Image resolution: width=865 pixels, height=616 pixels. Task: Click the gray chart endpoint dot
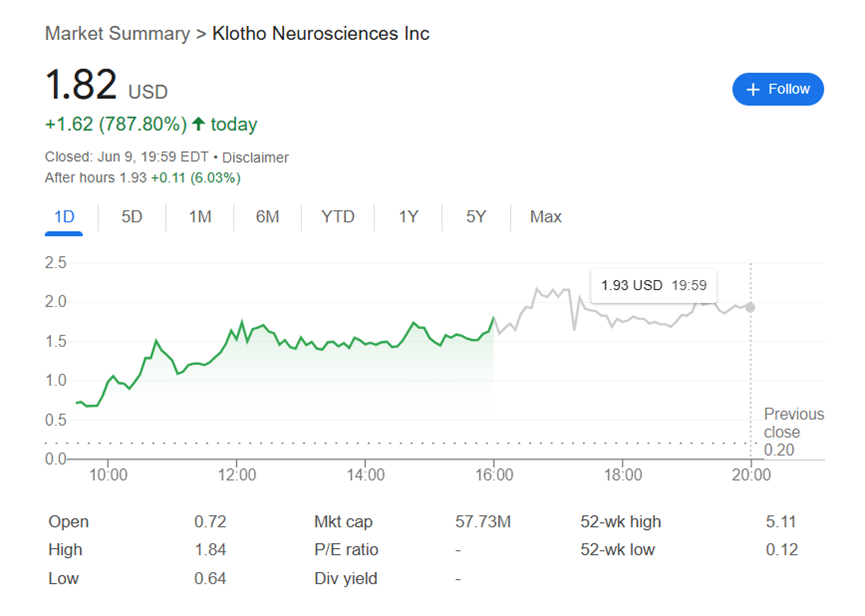tap(750, 307)
